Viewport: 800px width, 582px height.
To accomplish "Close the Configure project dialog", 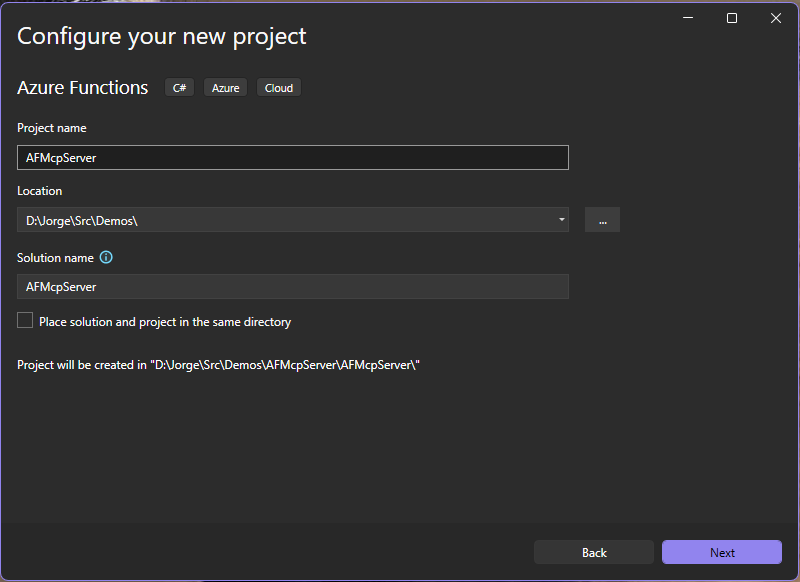I will [x=776, y=17].
